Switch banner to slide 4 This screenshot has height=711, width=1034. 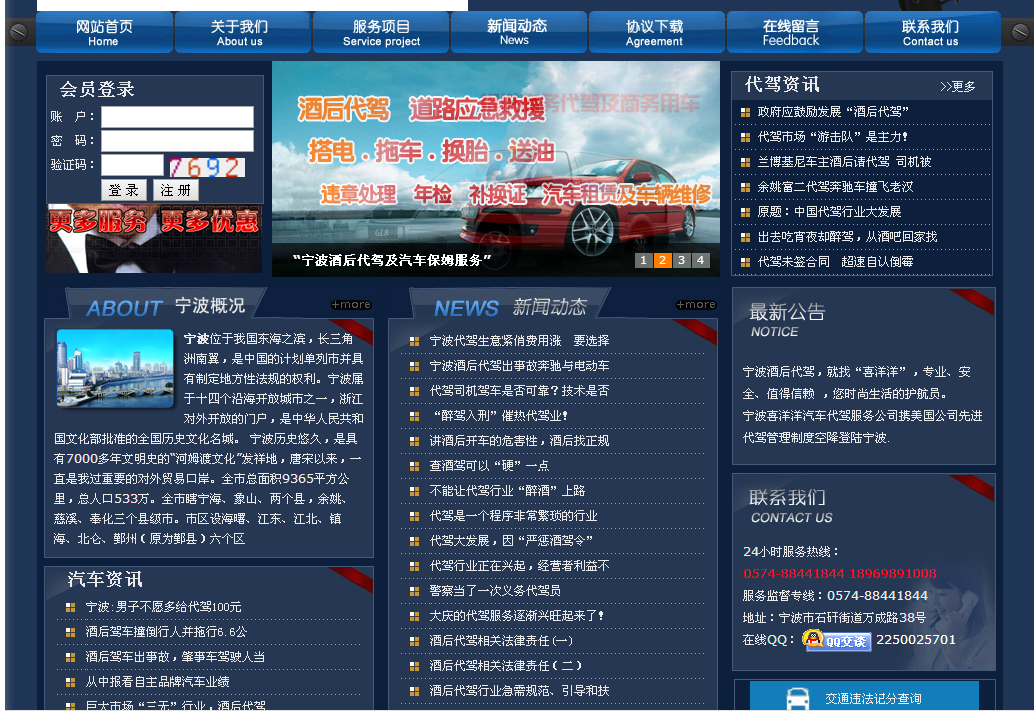pyautogui.click(x=700, y=261)
